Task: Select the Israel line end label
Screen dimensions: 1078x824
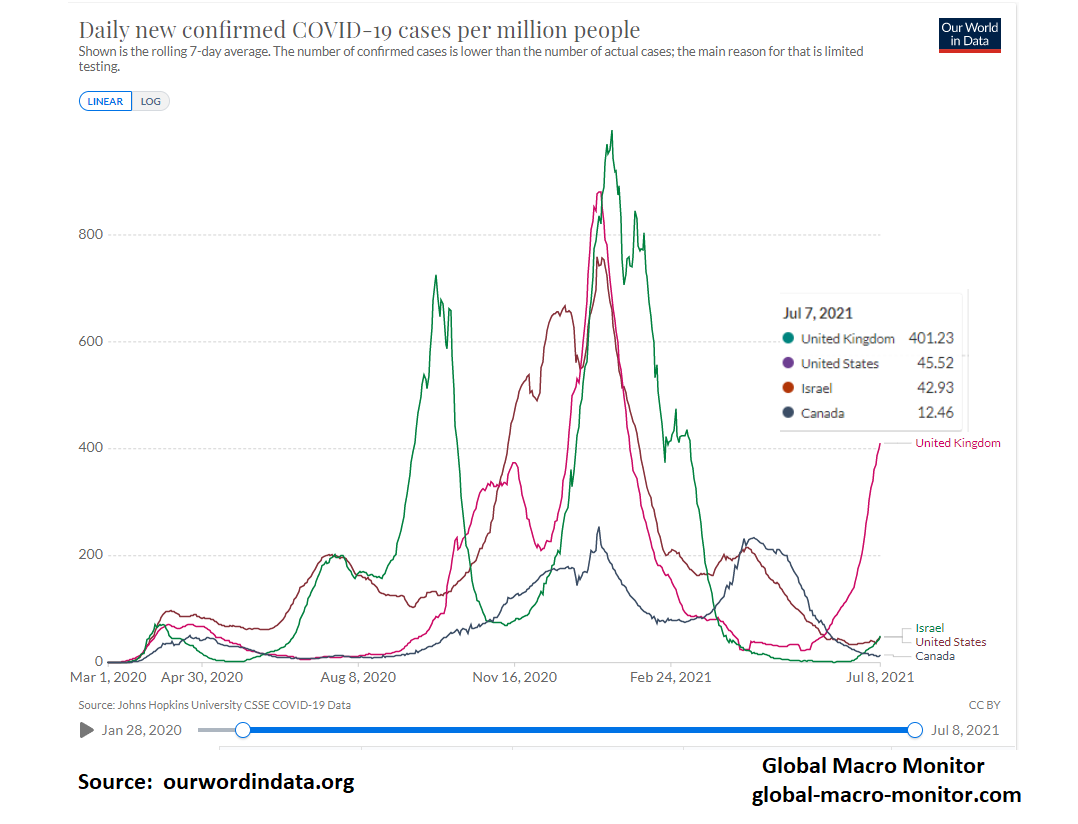Action: [x=929, y=628]
